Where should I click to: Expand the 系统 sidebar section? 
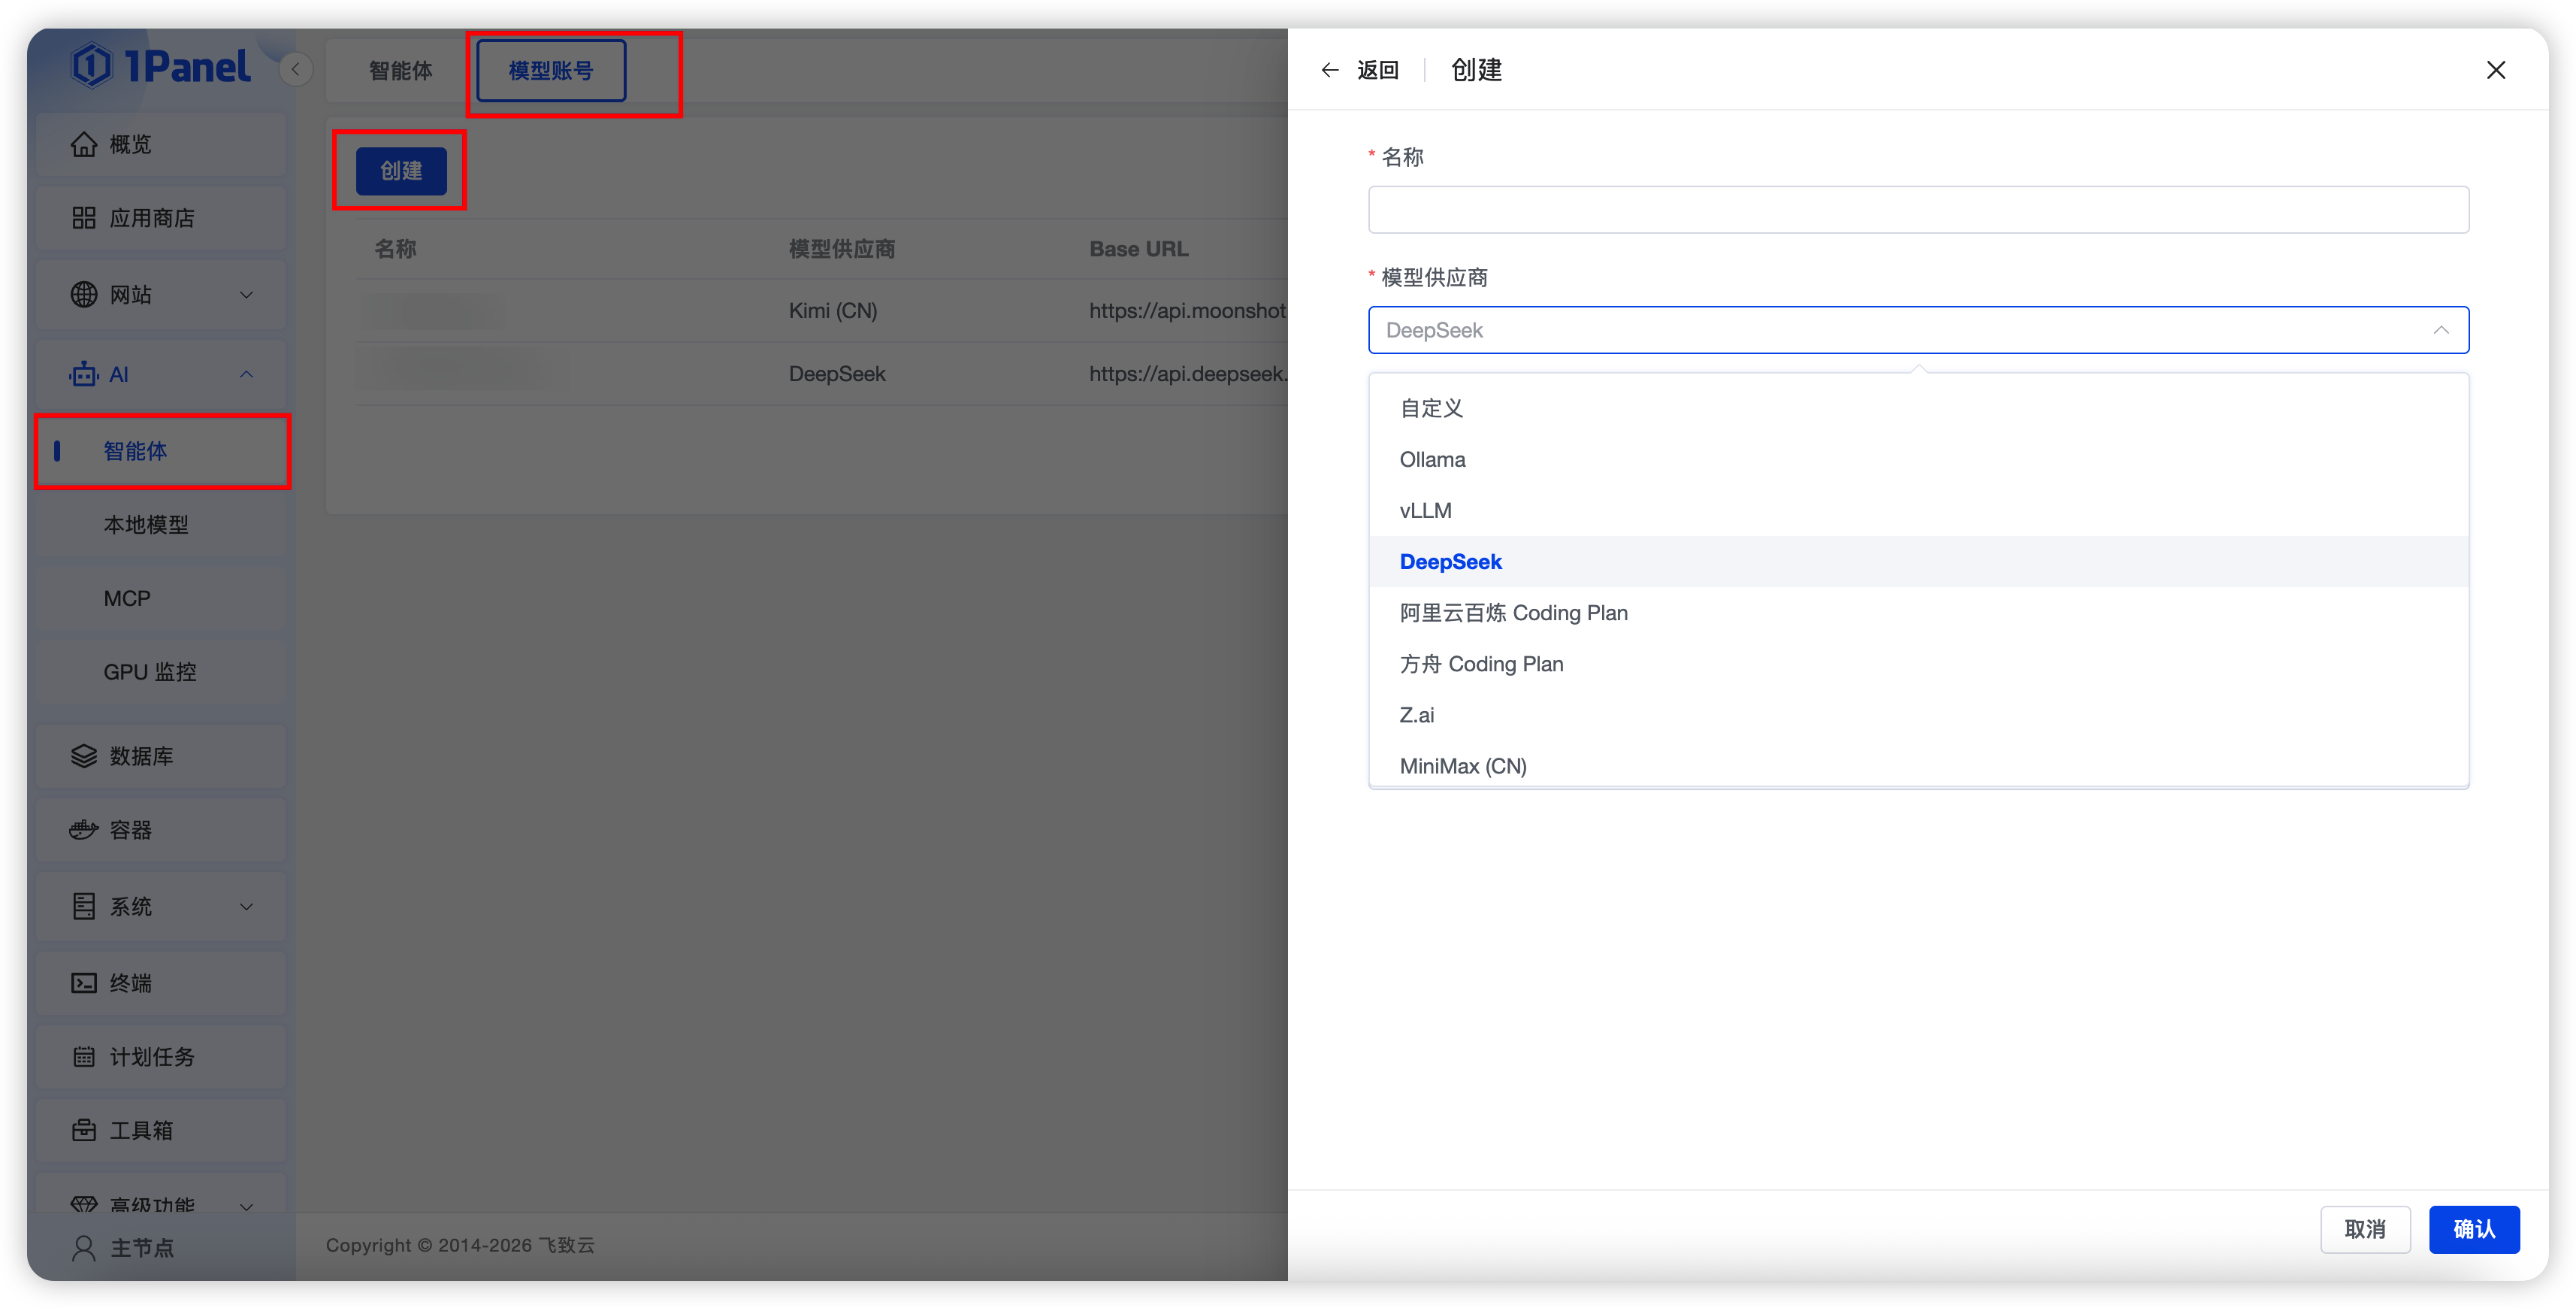click(x=246, y=906)
